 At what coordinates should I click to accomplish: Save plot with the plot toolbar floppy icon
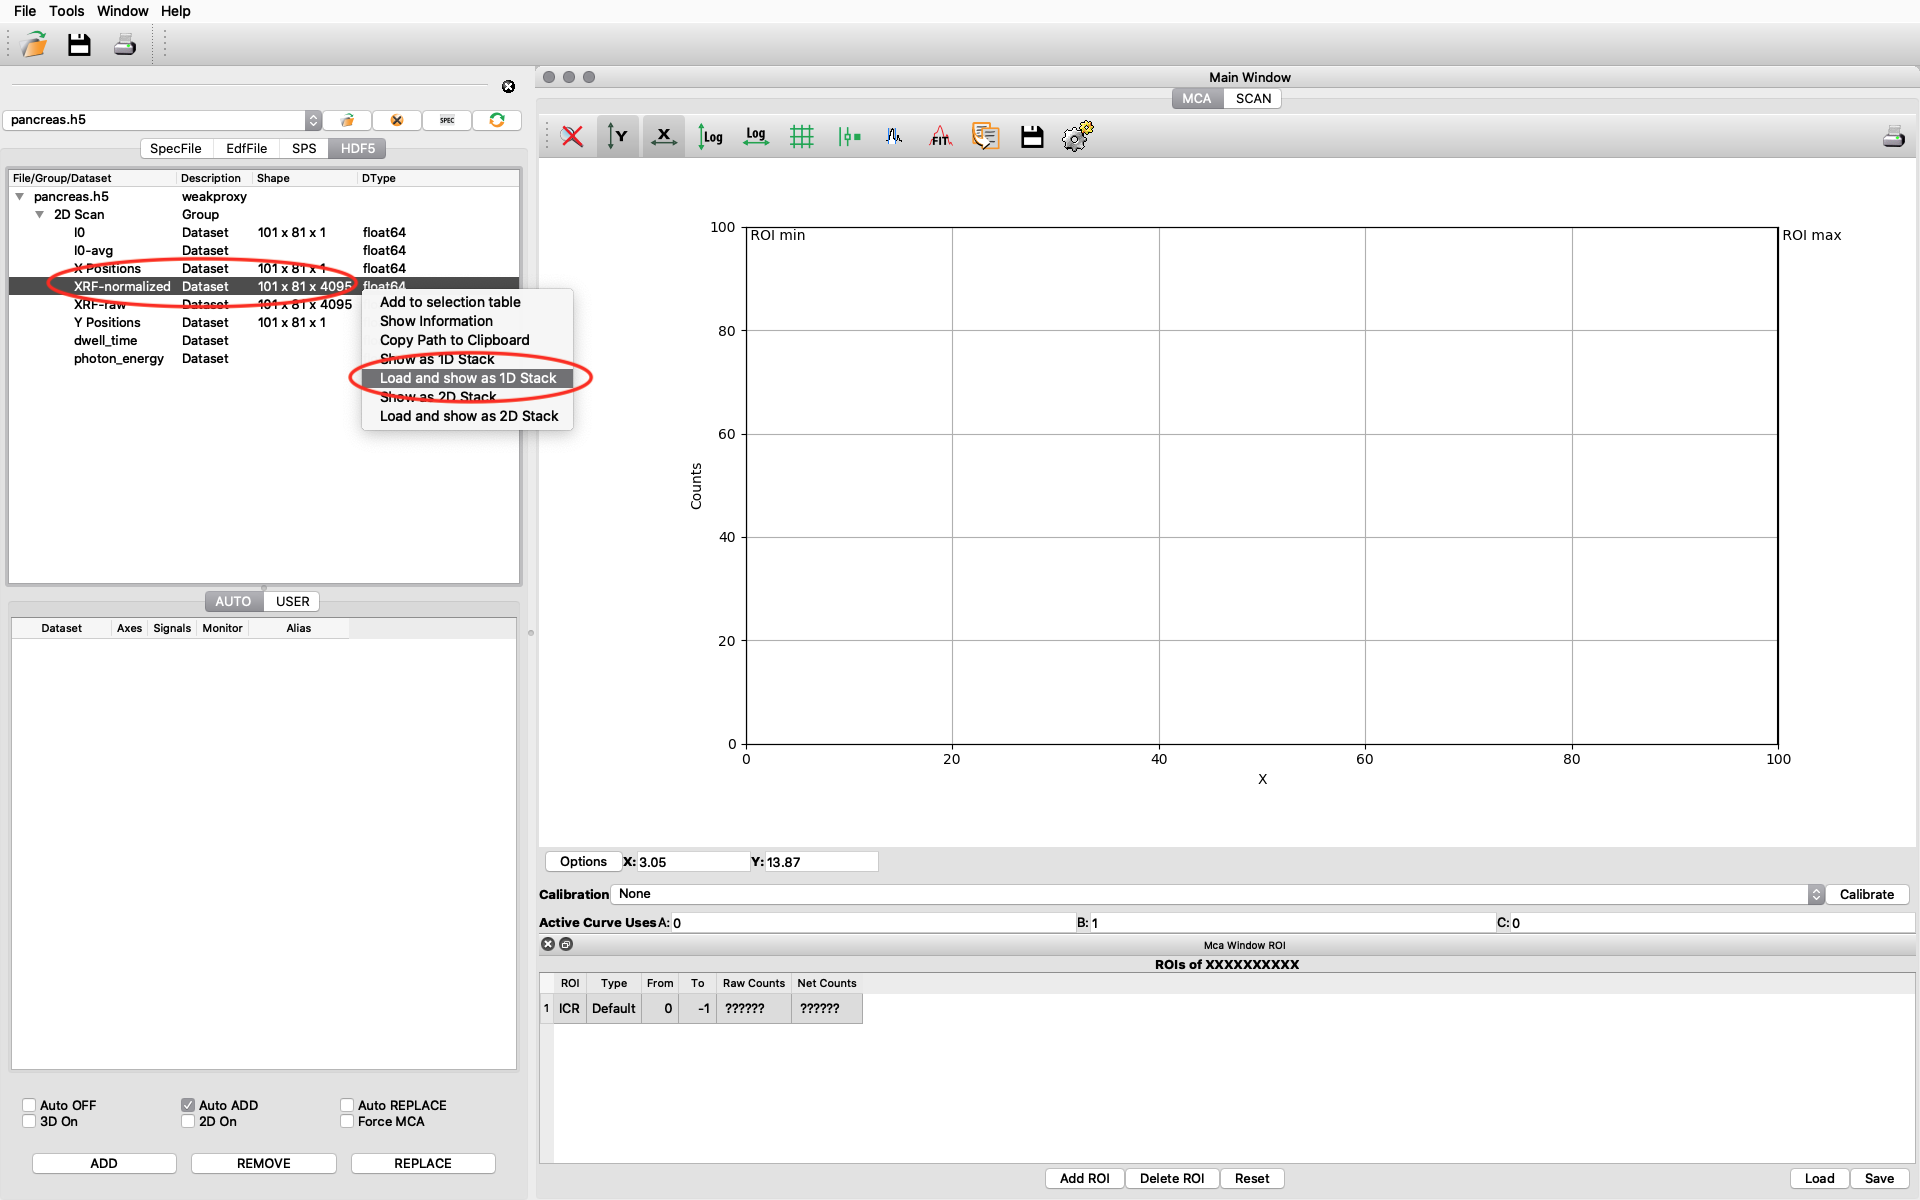click(x=1032, y=137)
